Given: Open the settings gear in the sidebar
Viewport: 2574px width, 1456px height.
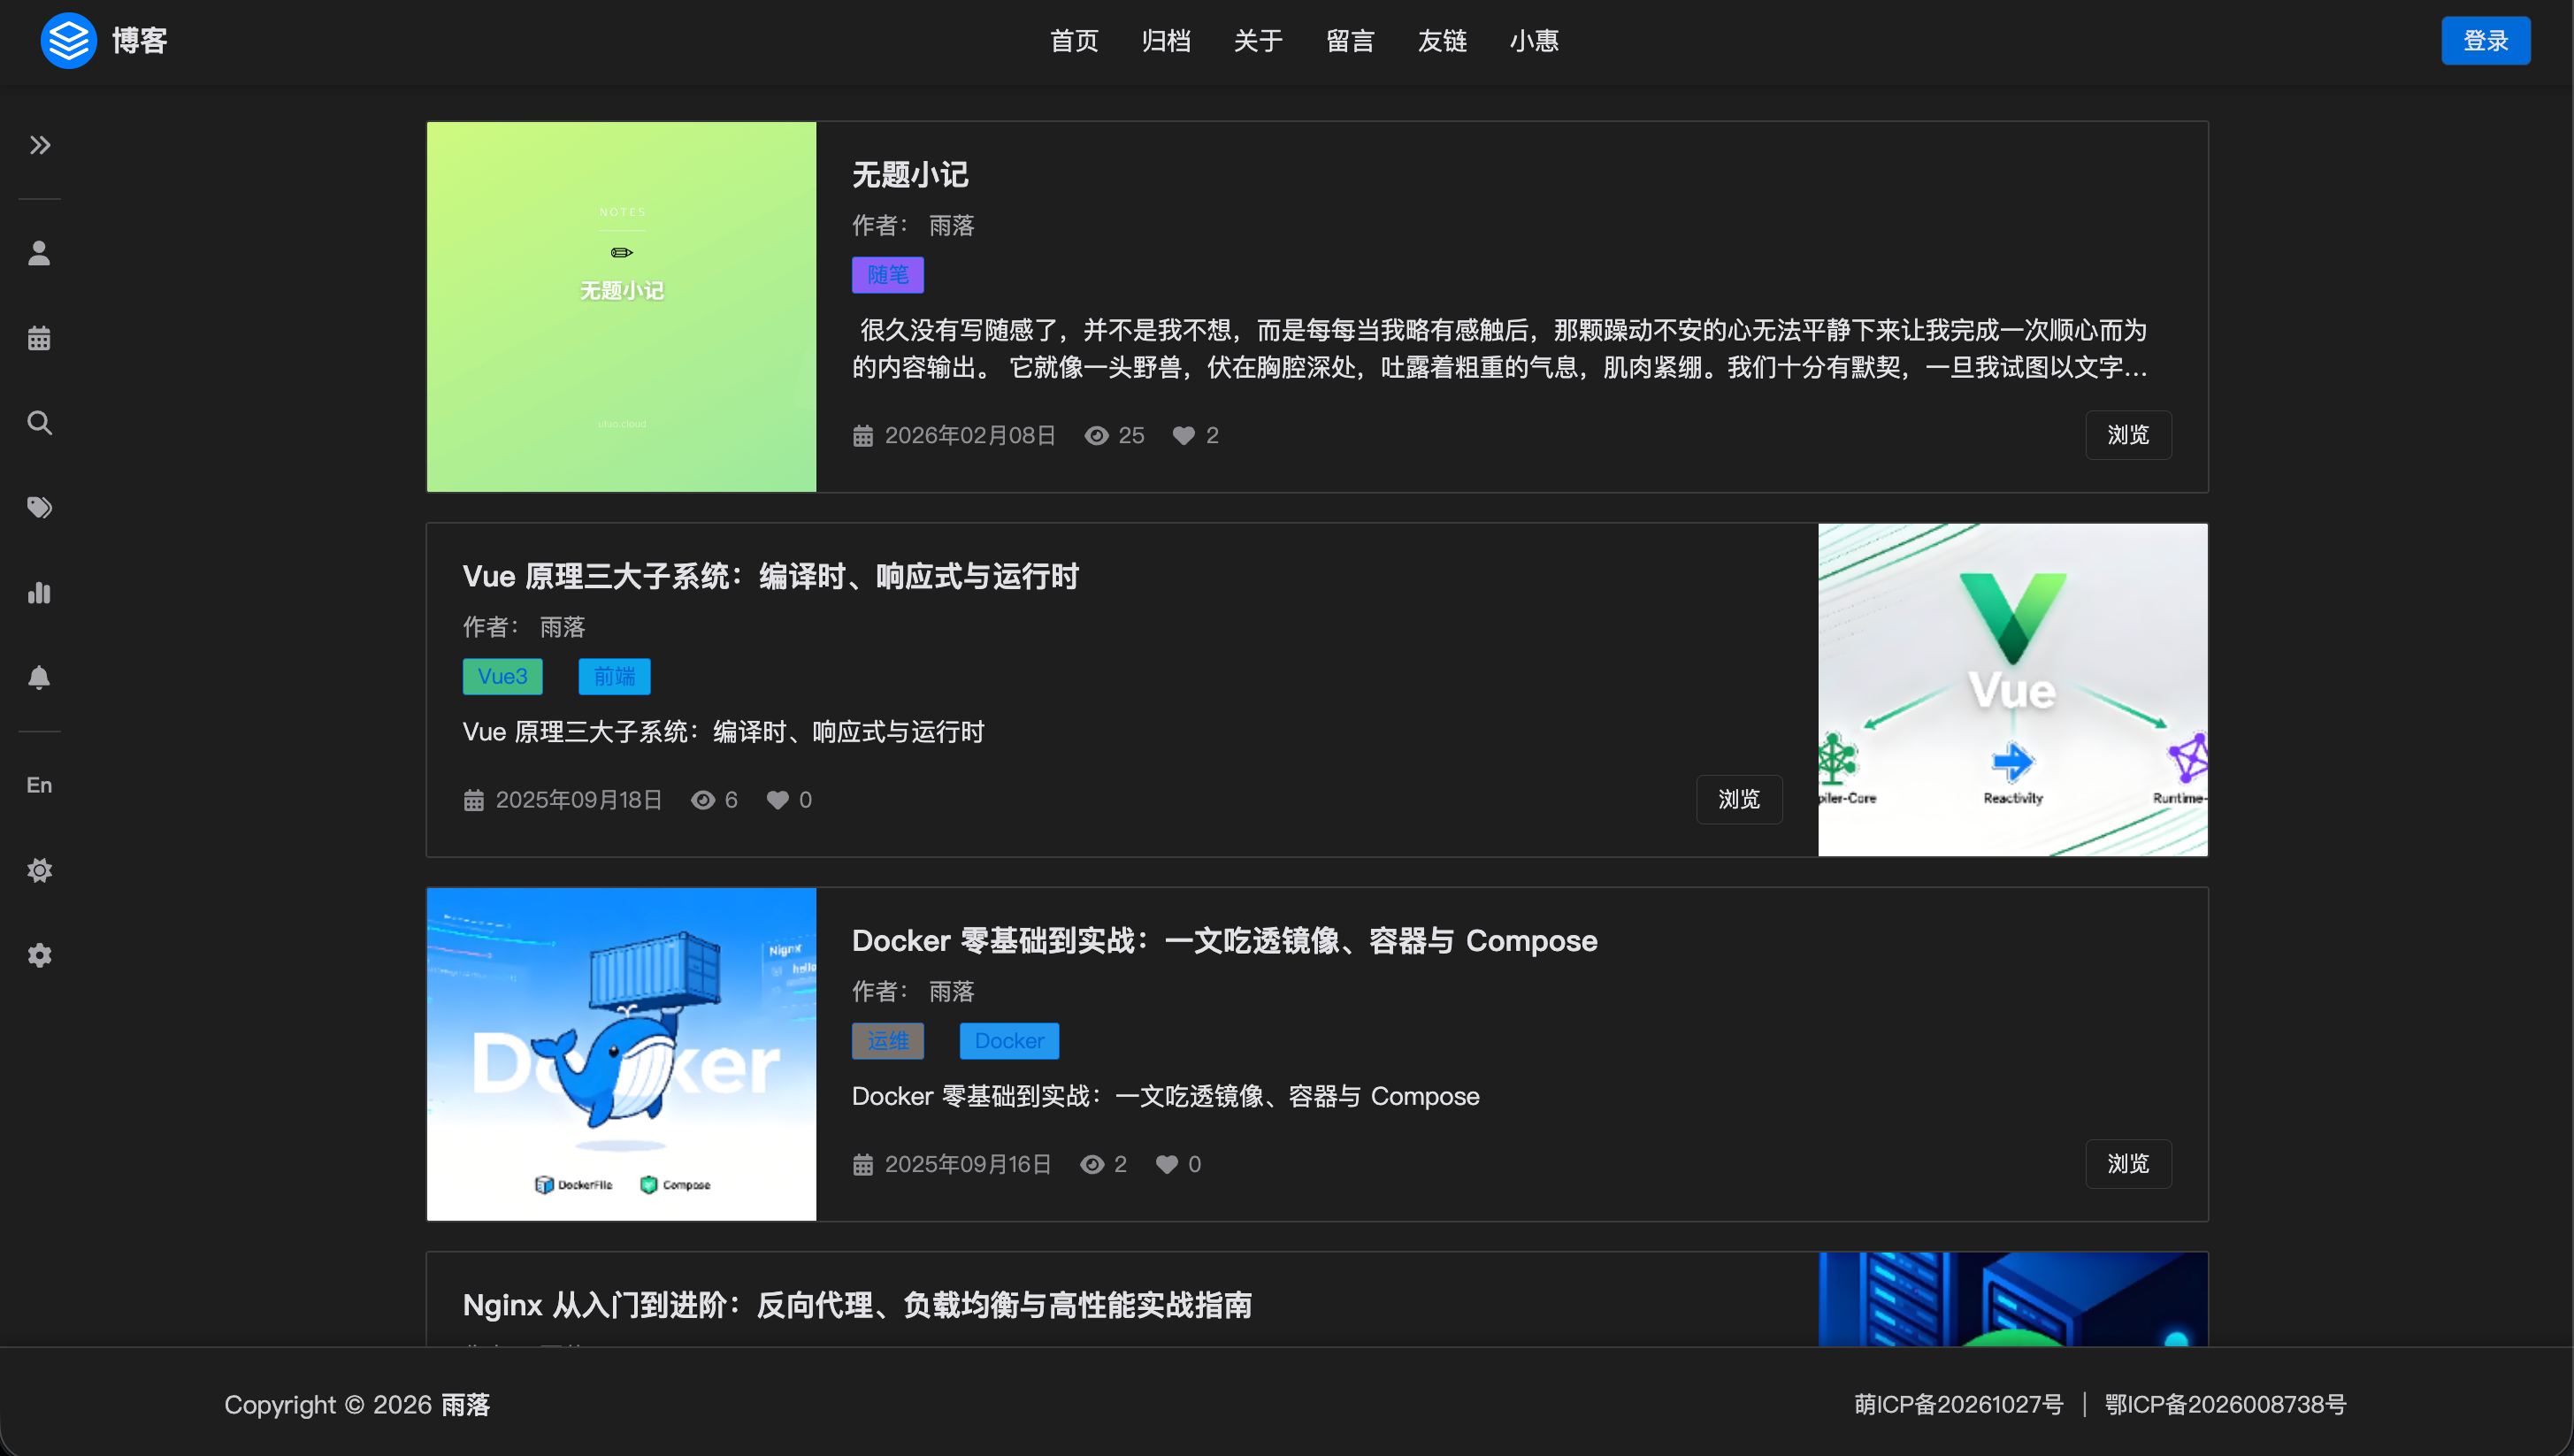Looking at the screenshot, I should pyautogui.click(x=40, y=955).
